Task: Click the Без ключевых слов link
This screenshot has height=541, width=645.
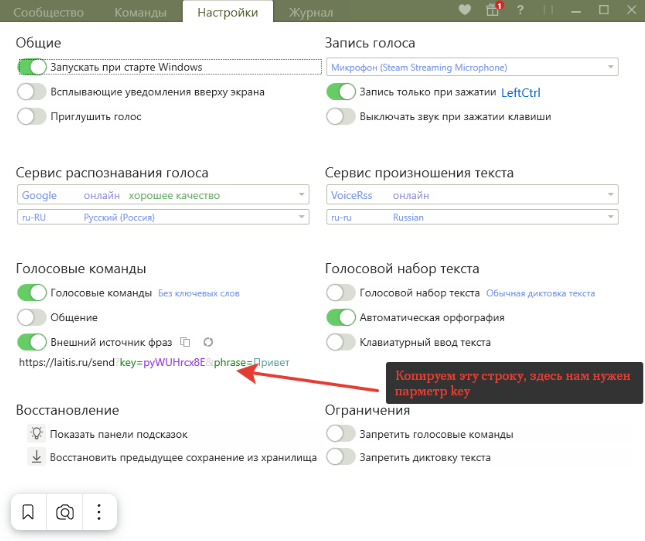Action: [x=199, y=293]
